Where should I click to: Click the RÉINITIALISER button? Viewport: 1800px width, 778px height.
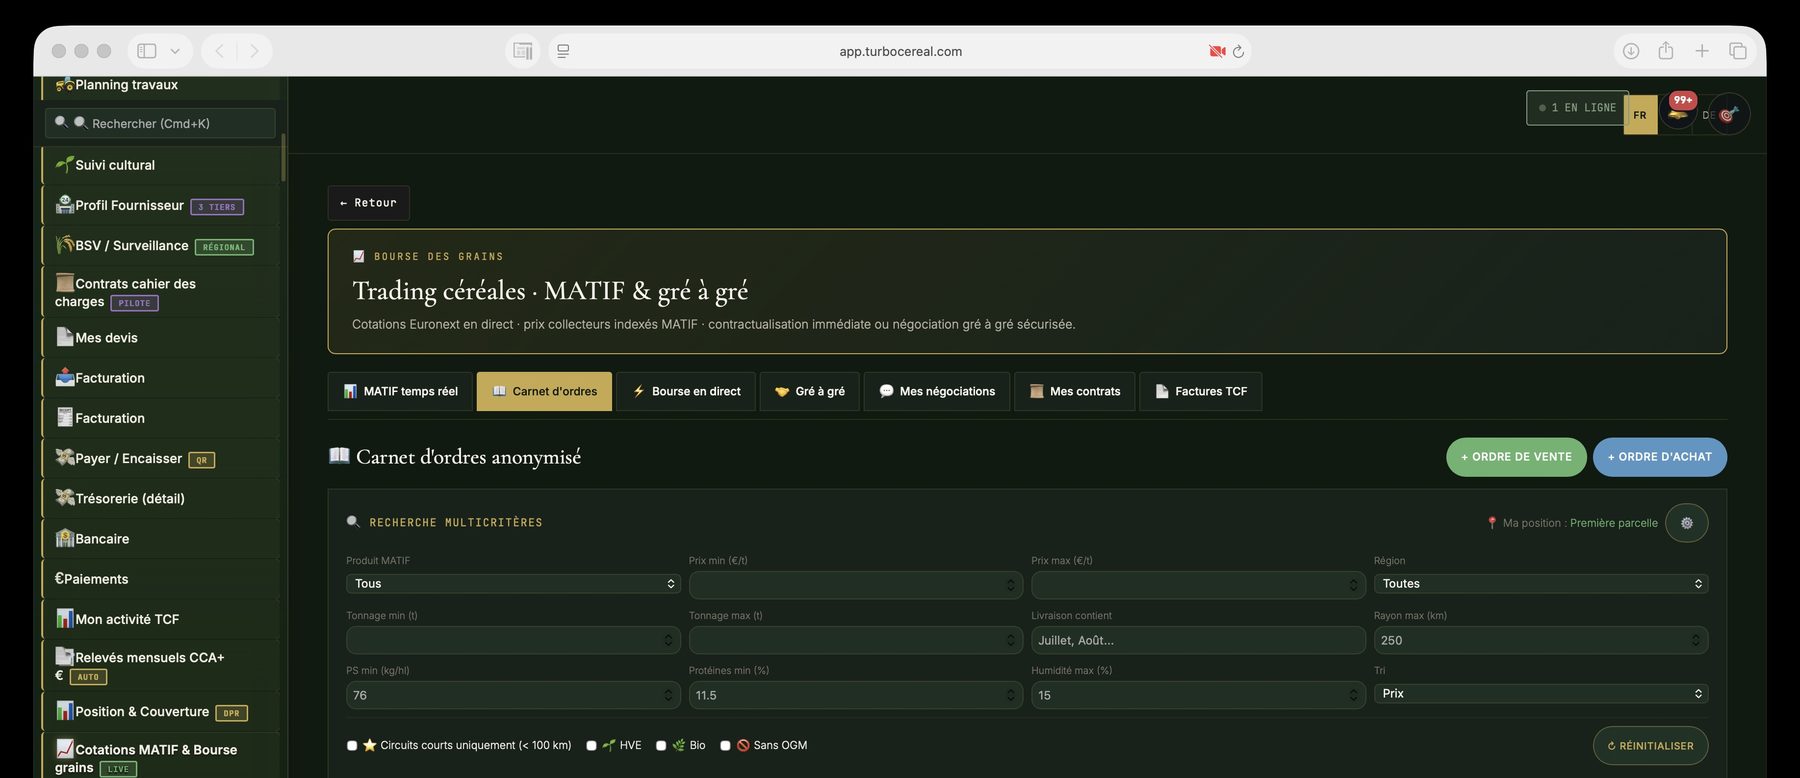(x=1650, y=746)
